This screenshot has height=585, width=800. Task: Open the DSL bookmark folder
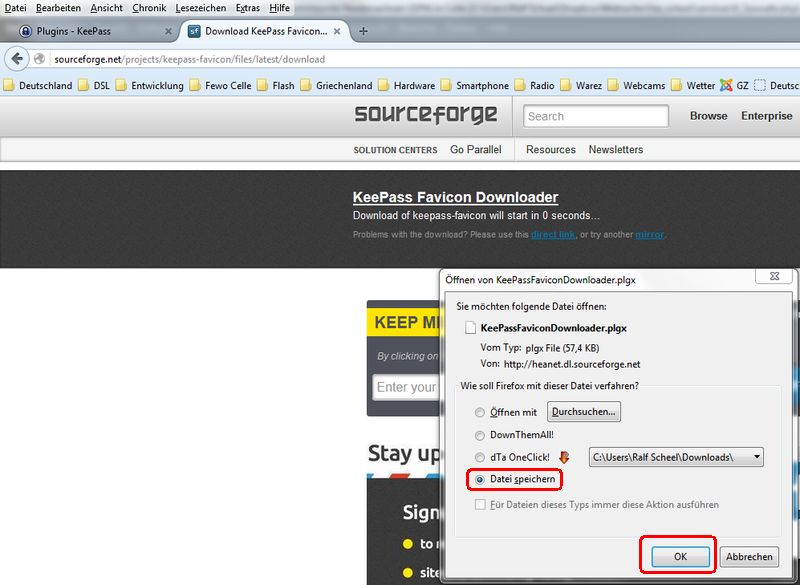coord(94,85)
